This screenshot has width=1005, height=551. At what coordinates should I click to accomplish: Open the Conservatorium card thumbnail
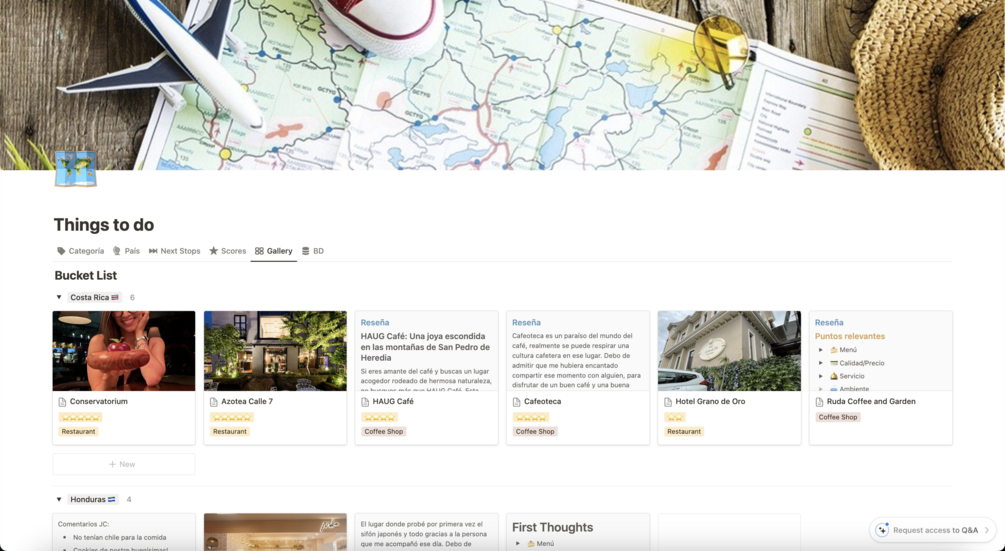124,351
